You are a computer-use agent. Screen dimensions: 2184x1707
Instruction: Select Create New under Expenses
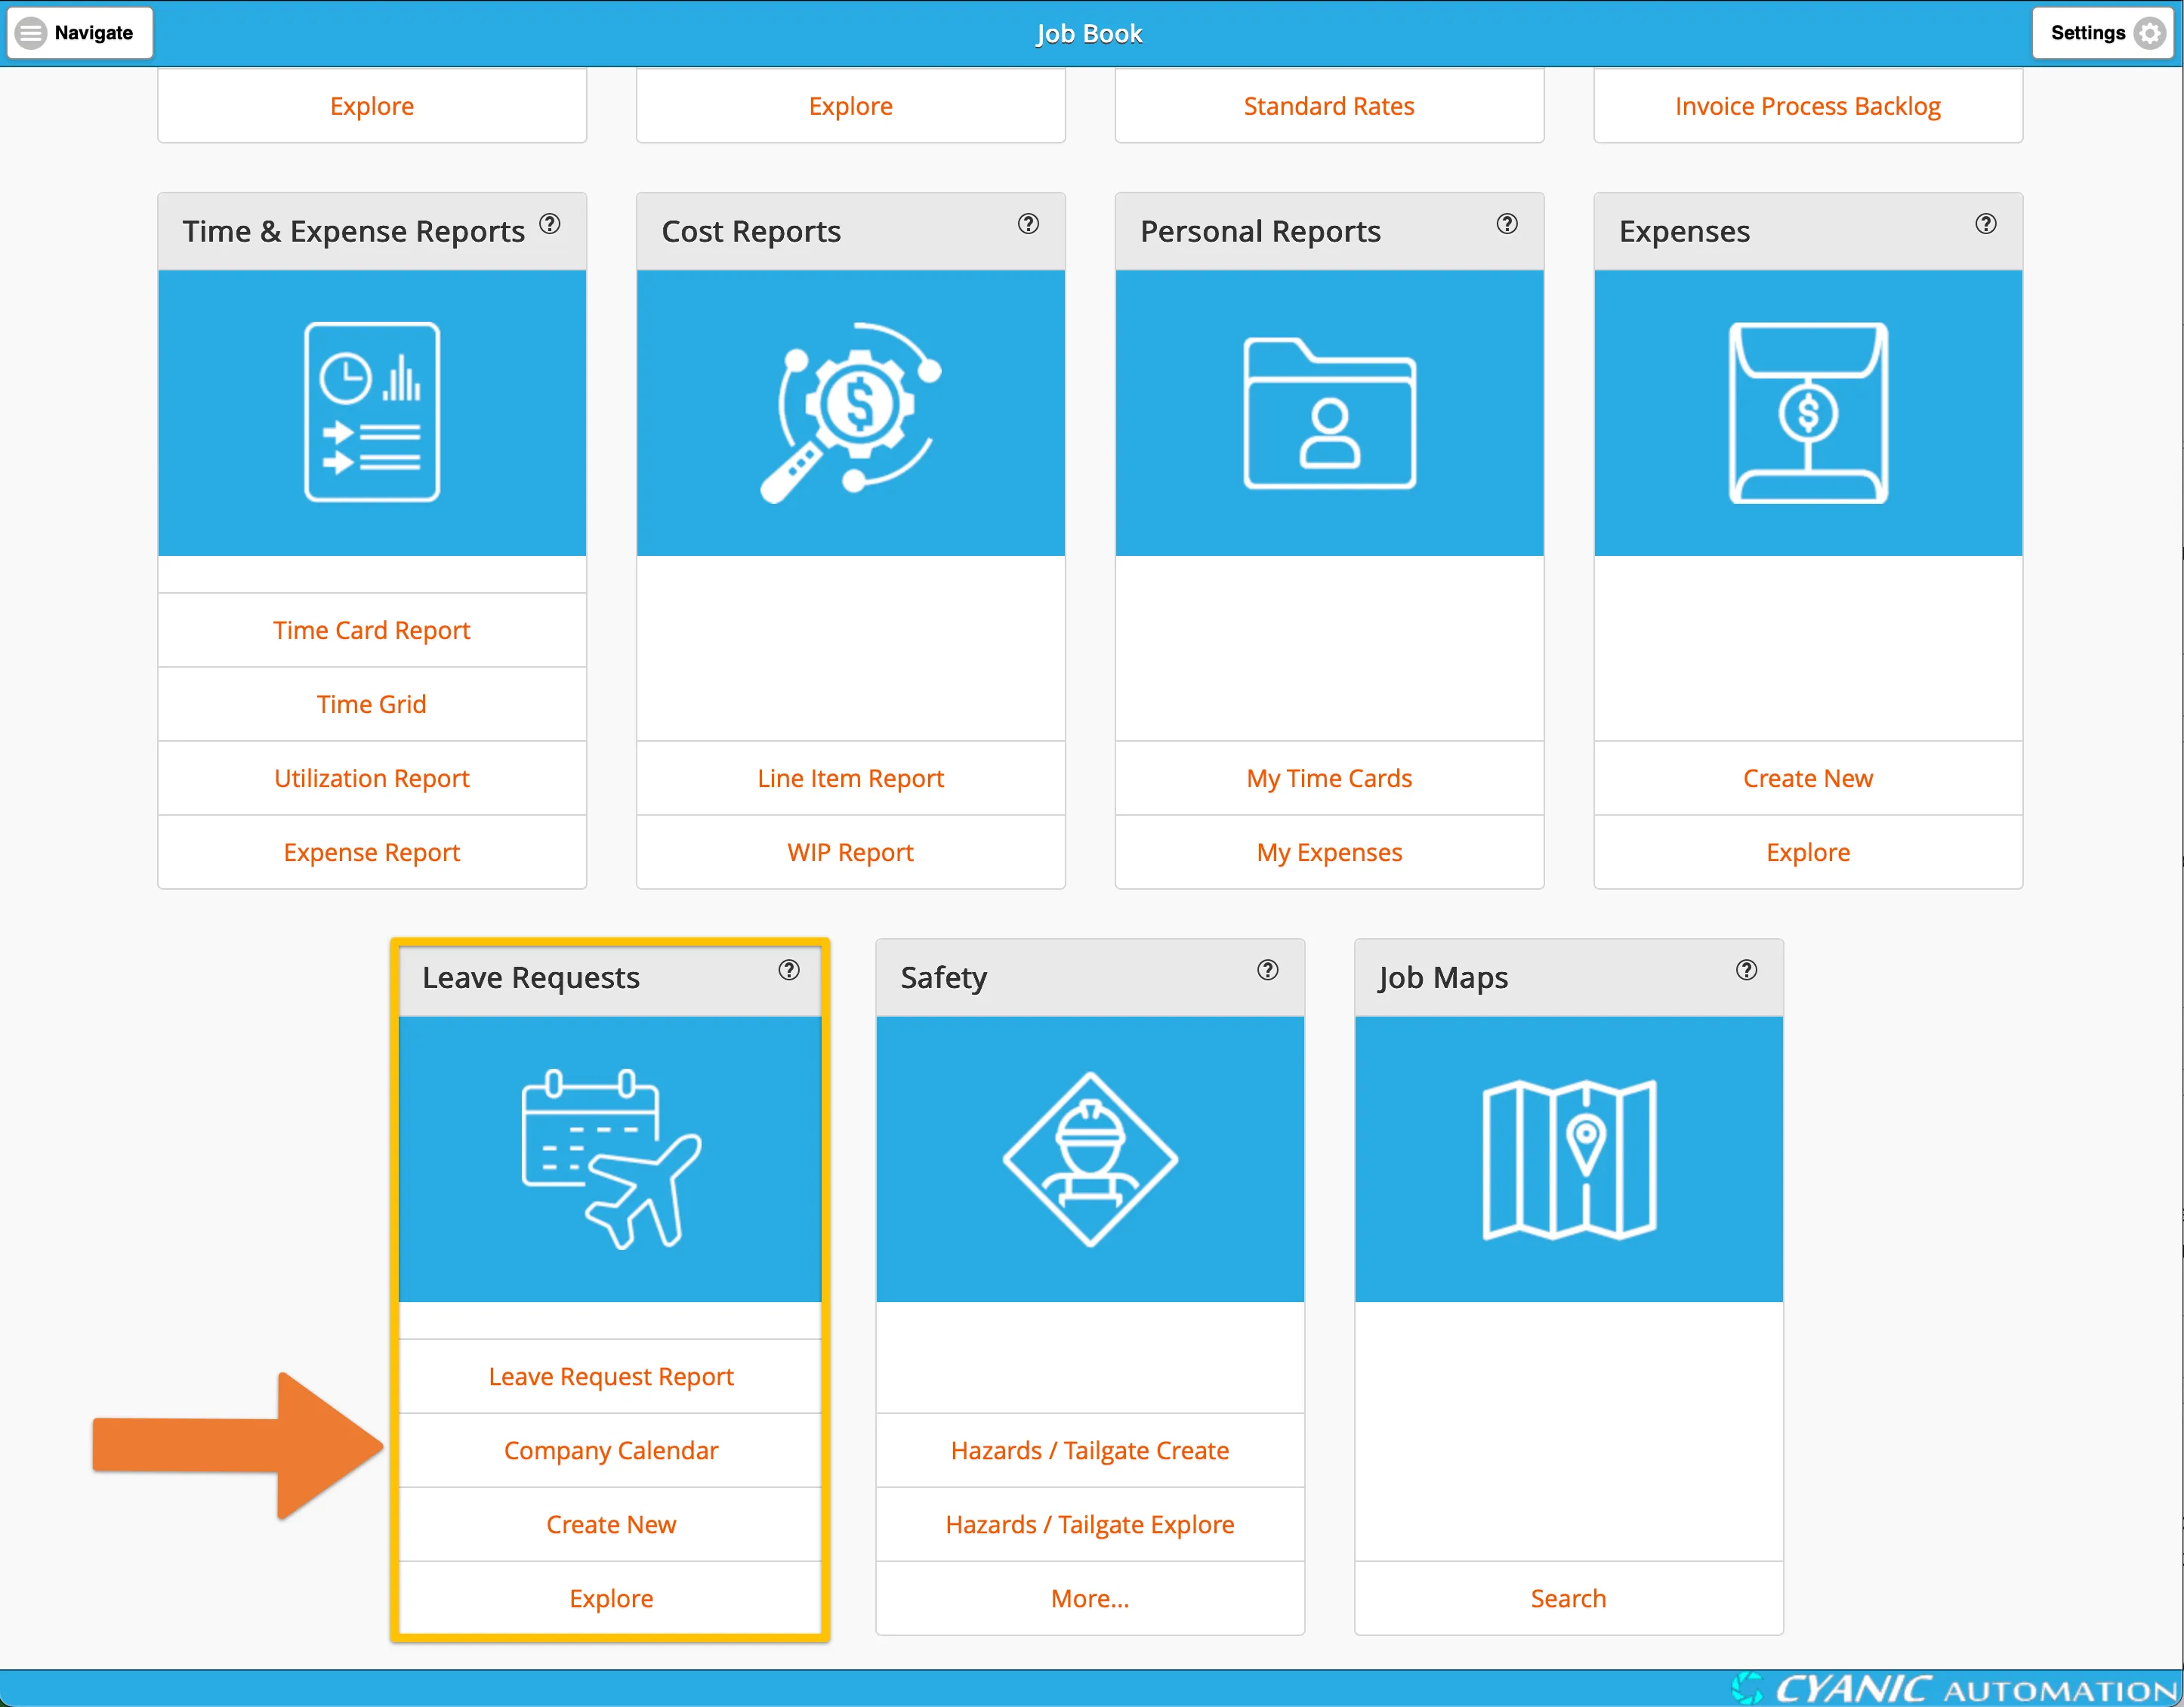tap(1808, 778)
